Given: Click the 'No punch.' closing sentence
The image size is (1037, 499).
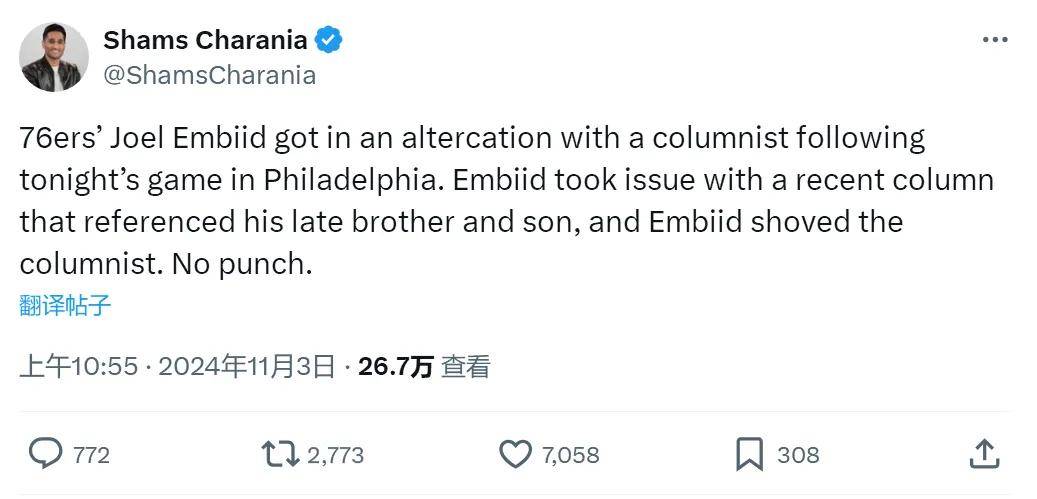Looking at the screenshot, I should pyautogui.click(x=242, y=264).
